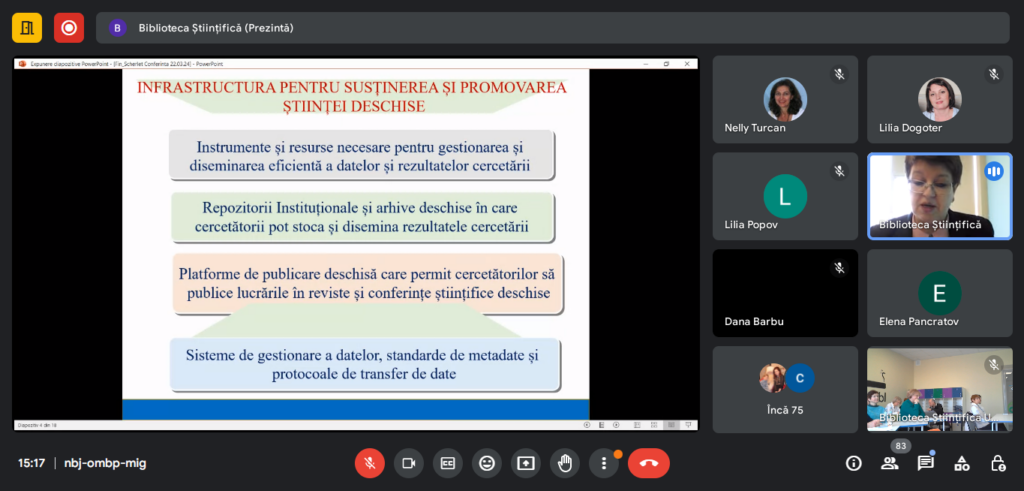Open the meeting details info icon

pos(853,463)
